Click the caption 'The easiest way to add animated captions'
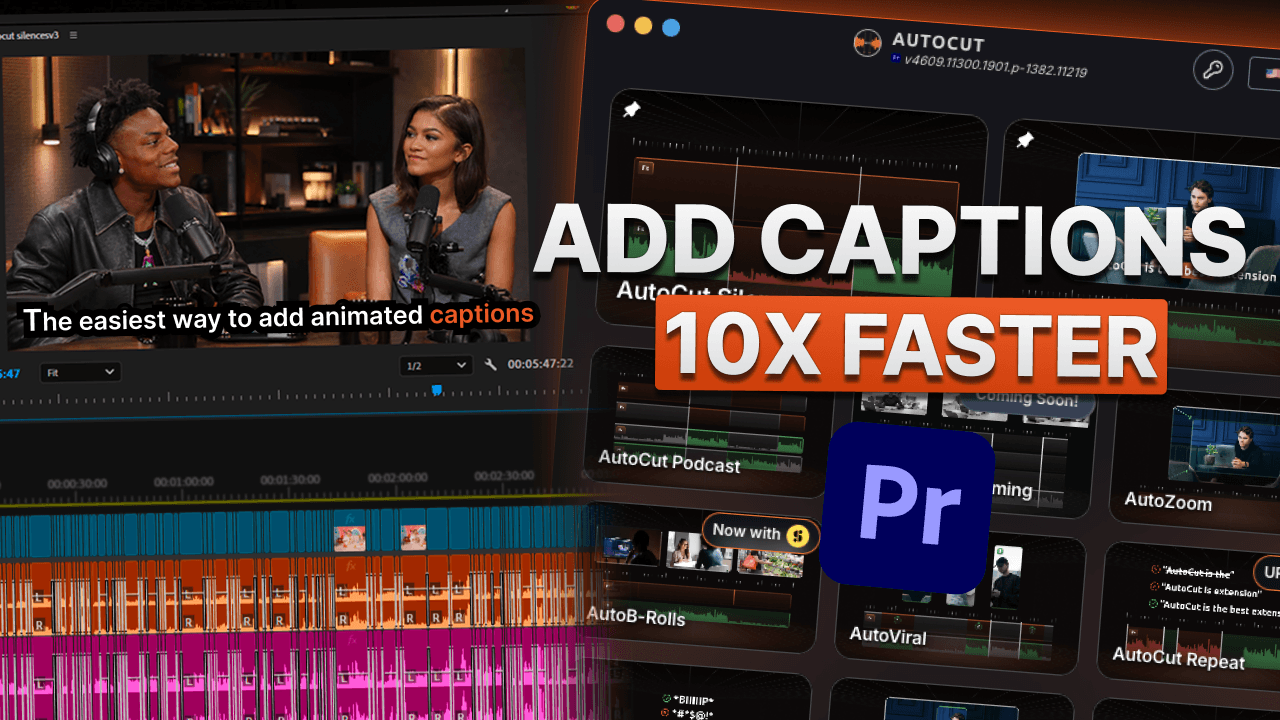The height and width of the screenshot is (720, 1280). (x=278, y=317)
